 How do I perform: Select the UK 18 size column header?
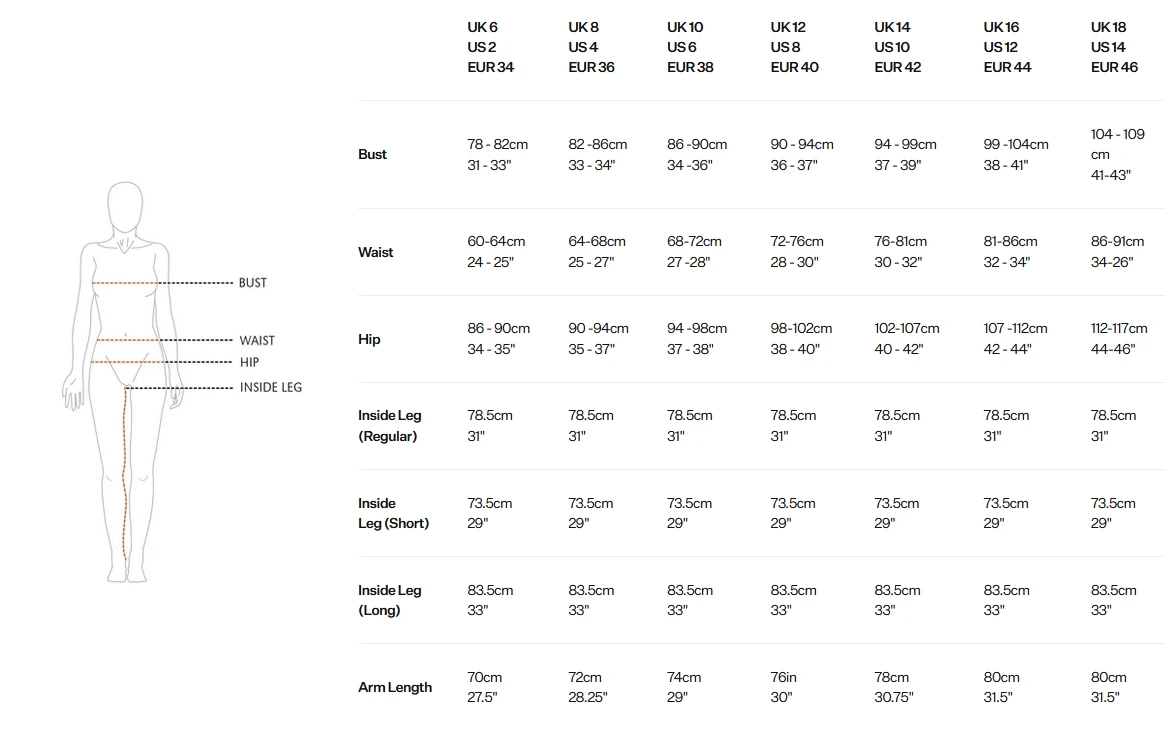point(1114,47)
